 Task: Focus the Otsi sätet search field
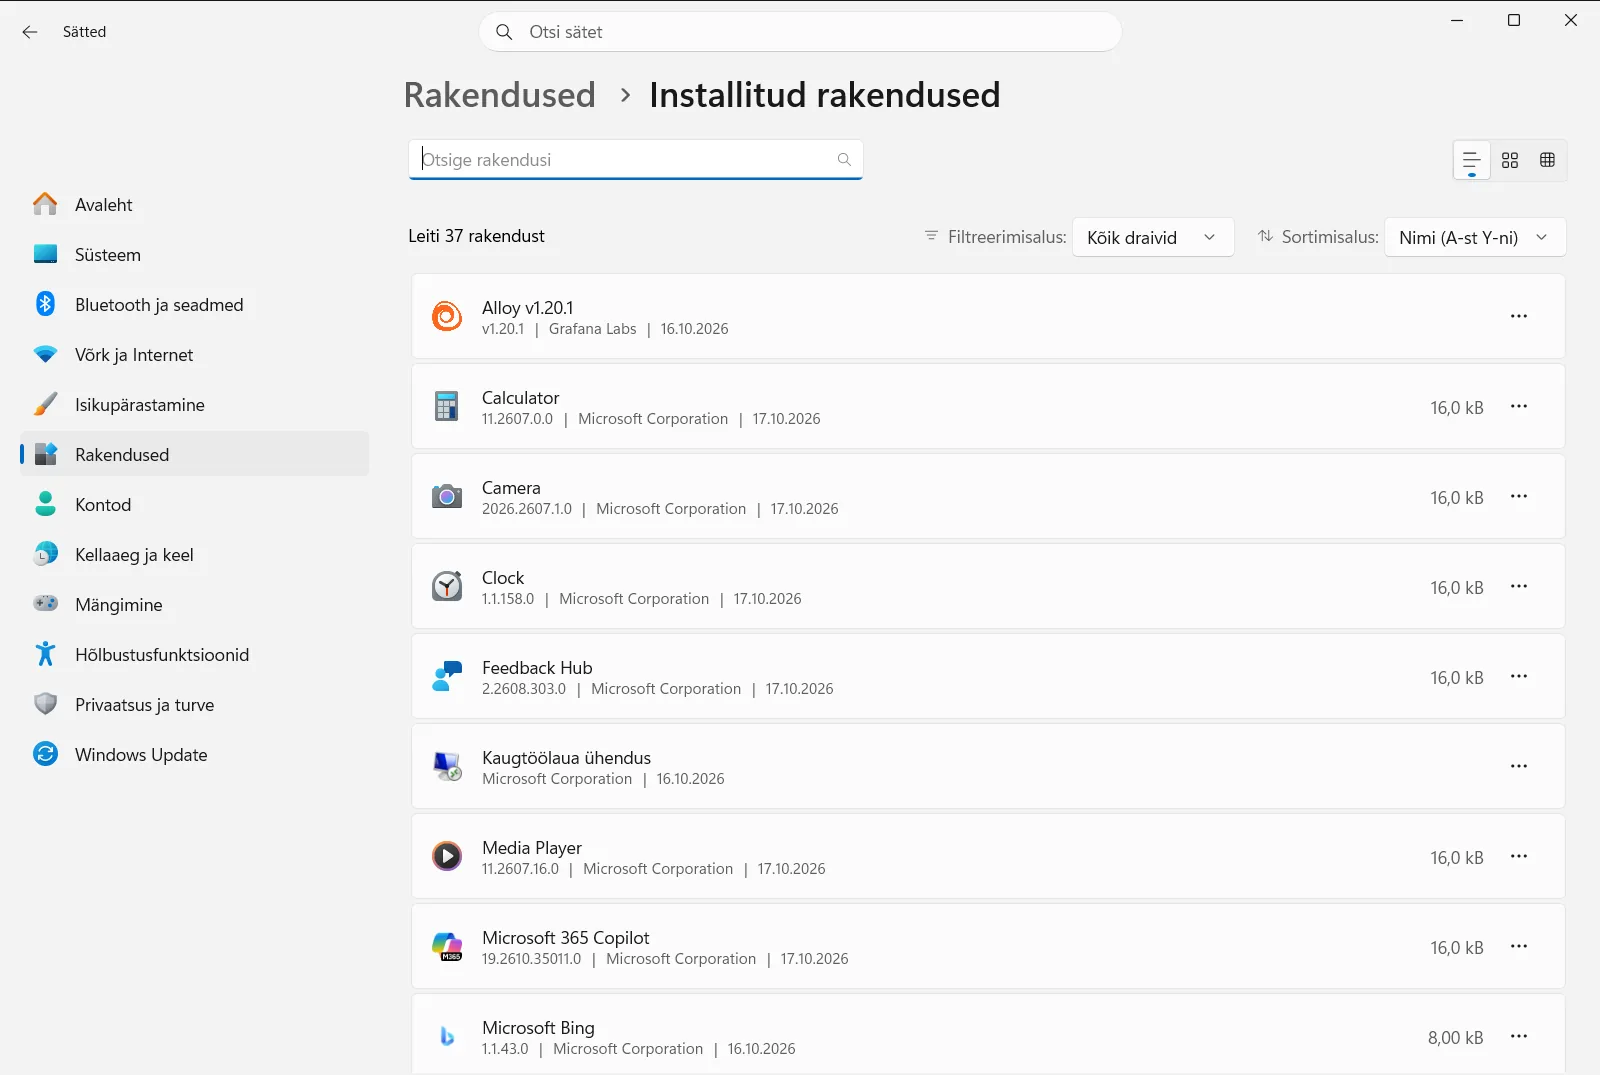point(800,32)
